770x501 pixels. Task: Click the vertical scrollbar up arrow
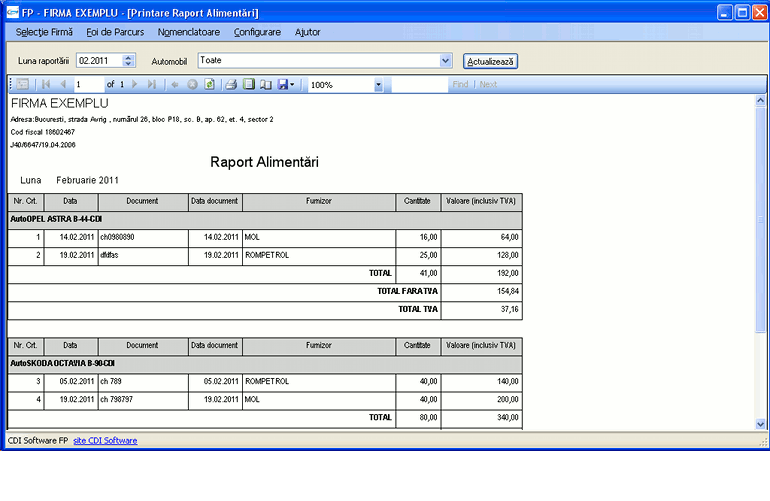(760, 100)
